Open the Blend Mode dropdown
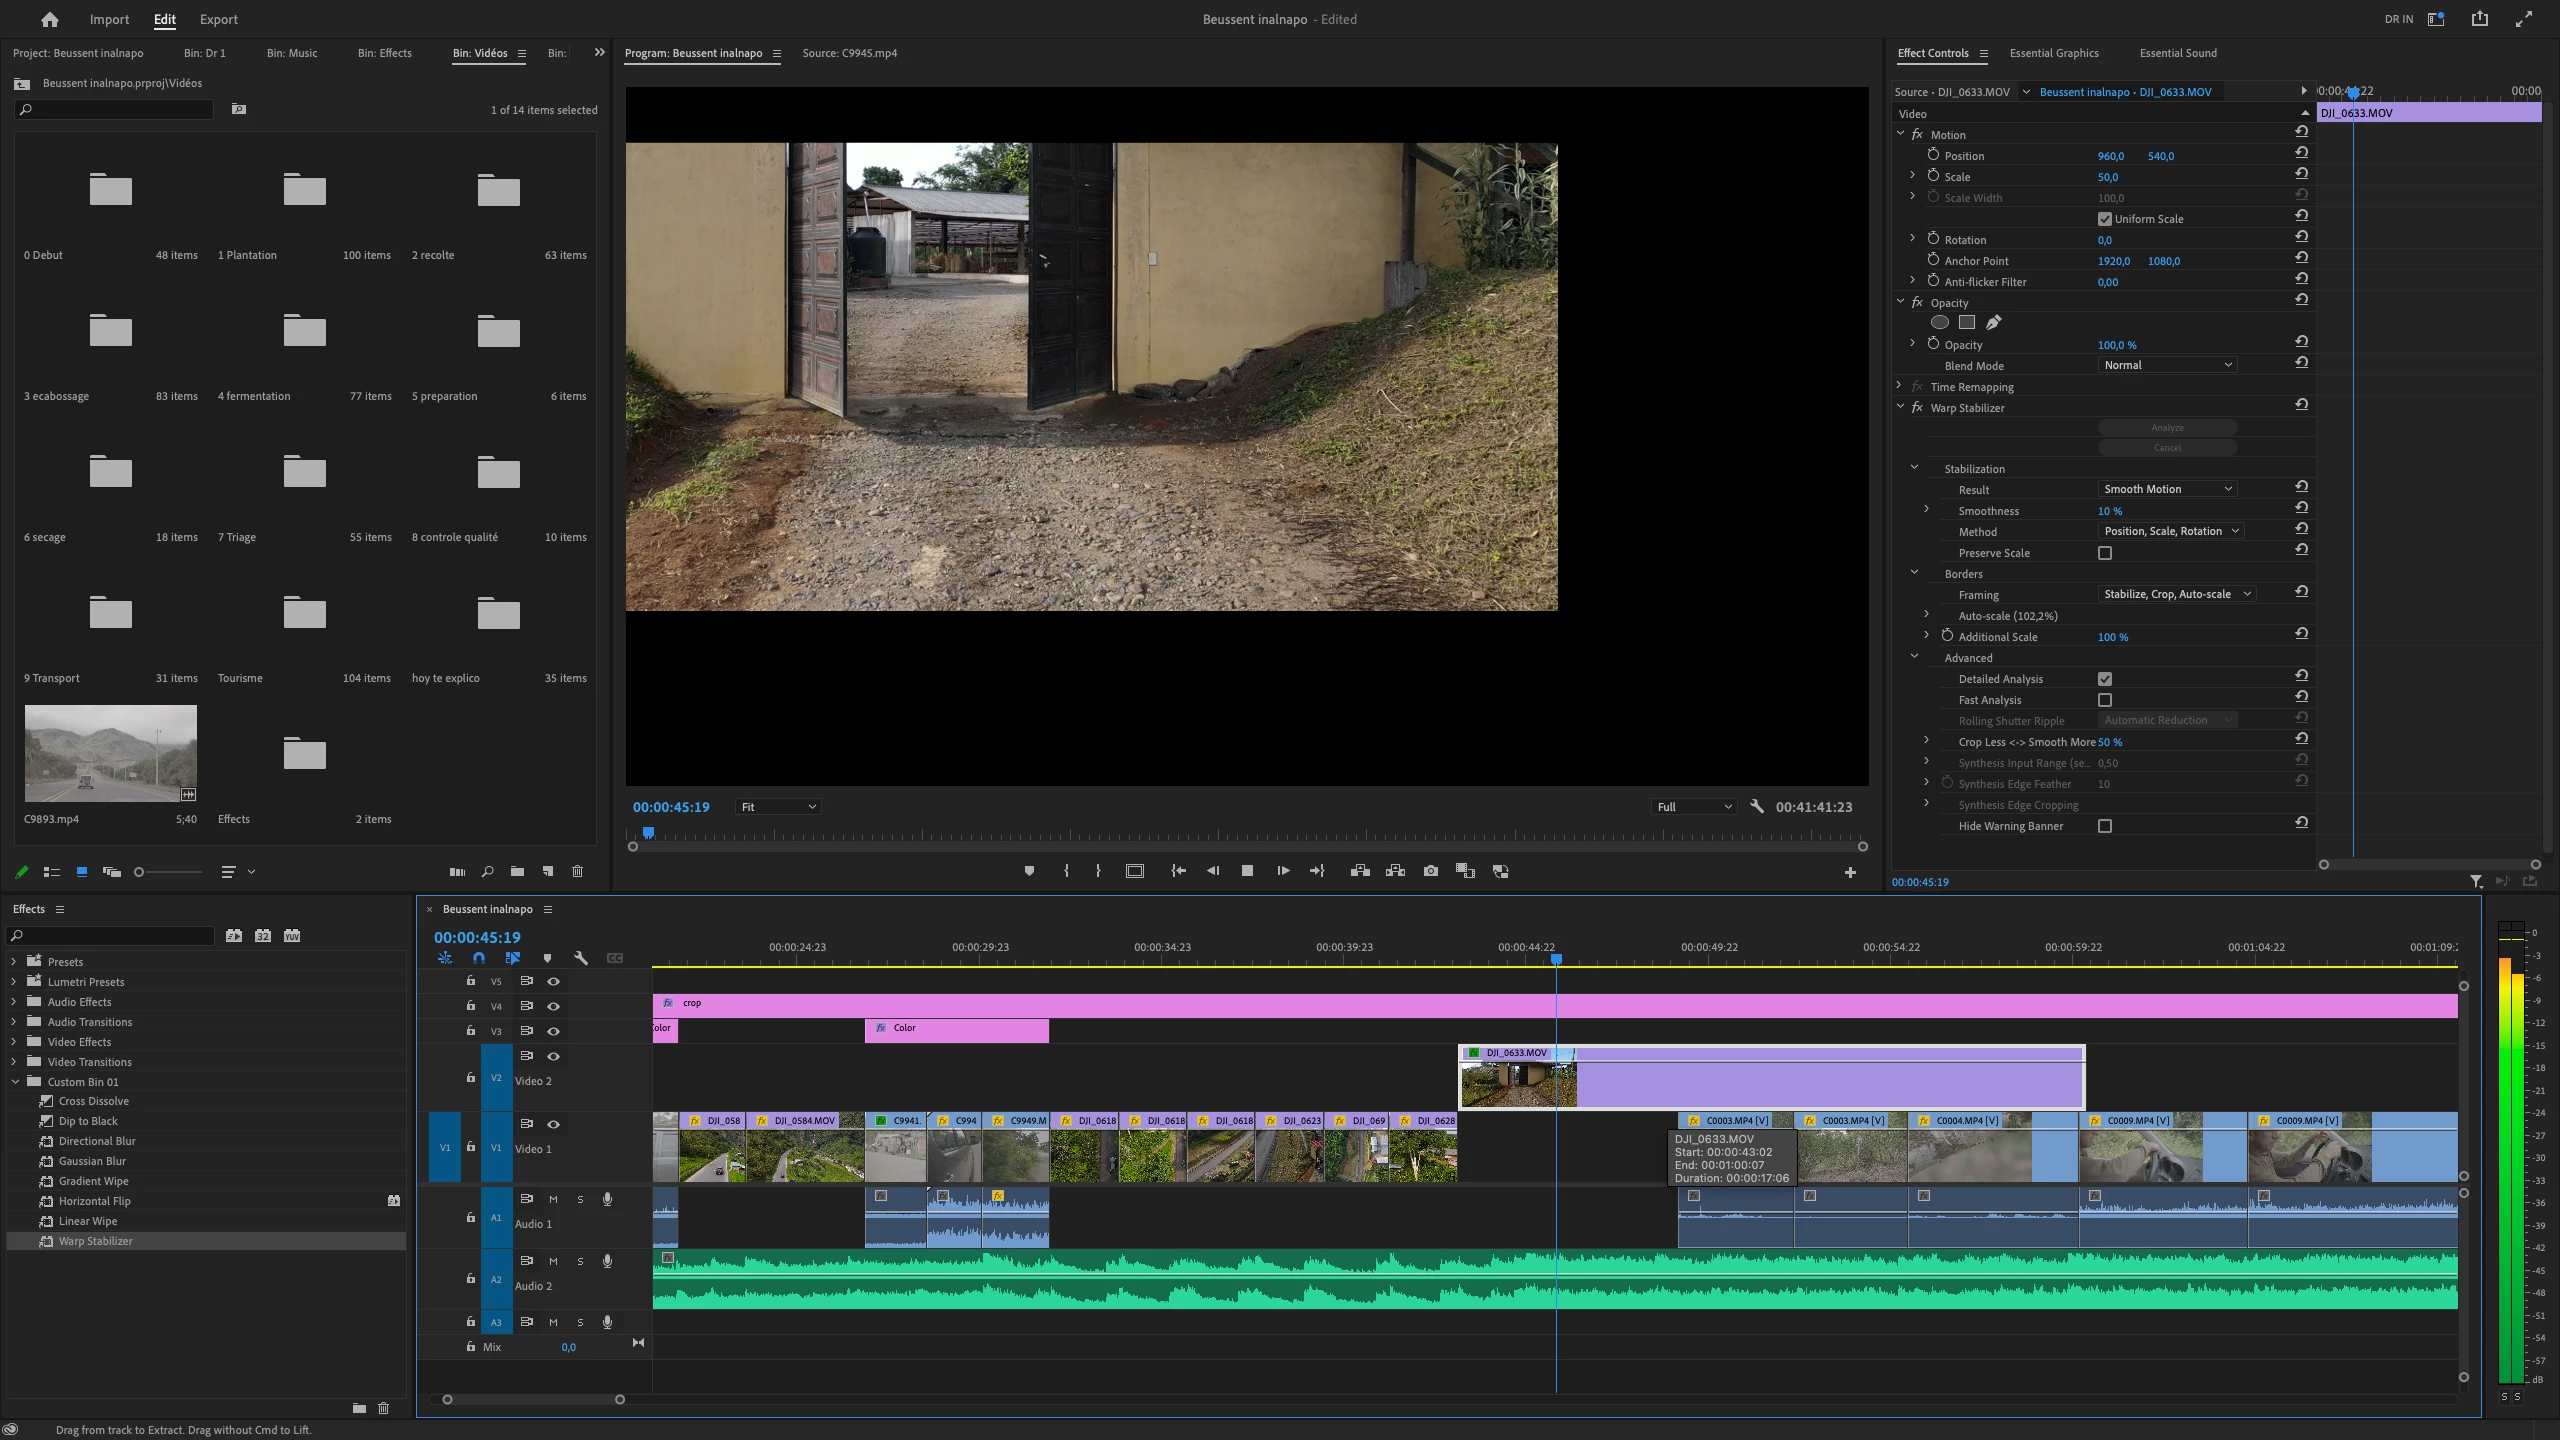The height and width of the screenshot is (1440, 2560). tap(2167, 365)
